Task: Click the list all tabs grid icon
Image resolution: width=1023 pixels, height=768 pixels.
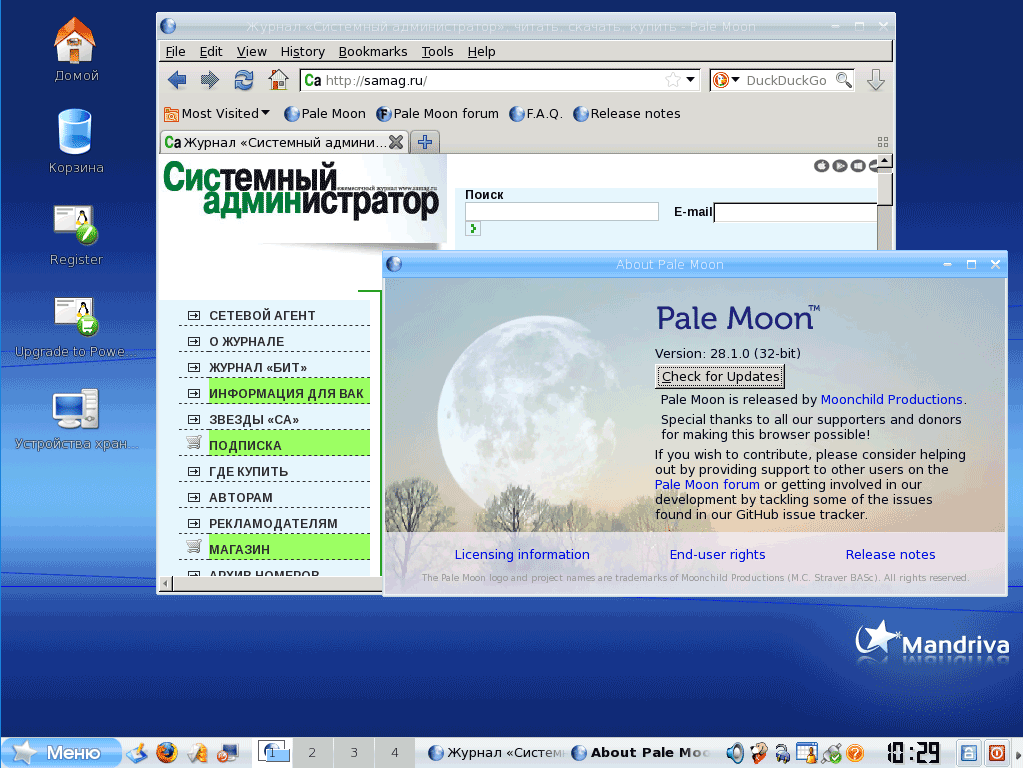Action: [x=883, y=142]
